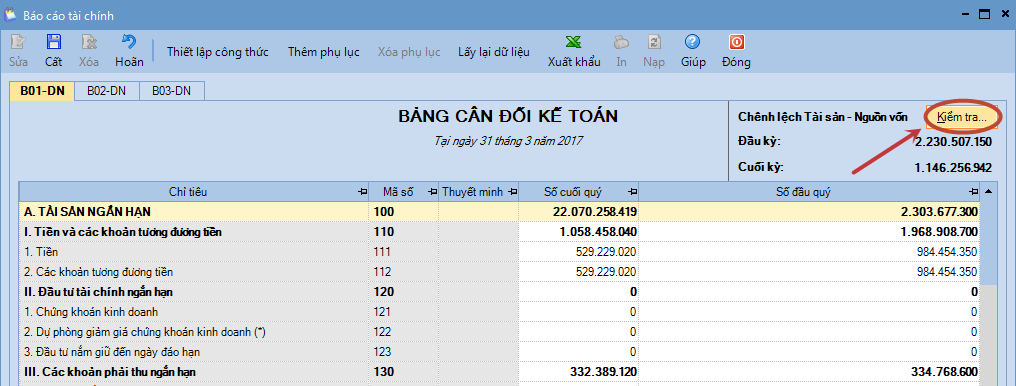Click the Xóa delete icon
Screen dimensions: 1016x386
89,43
